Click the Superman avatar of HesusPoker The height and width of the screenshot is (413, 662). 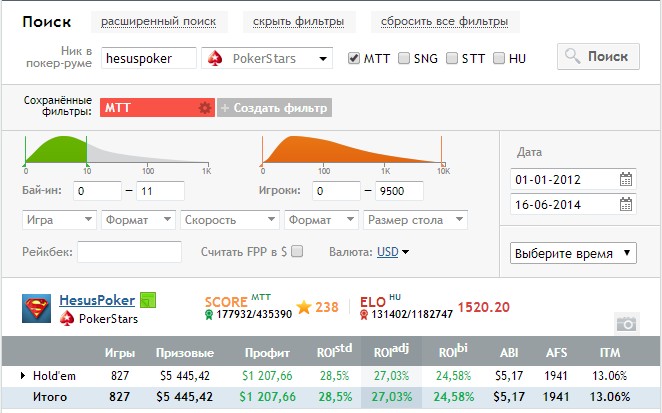(x=37, y=309)
